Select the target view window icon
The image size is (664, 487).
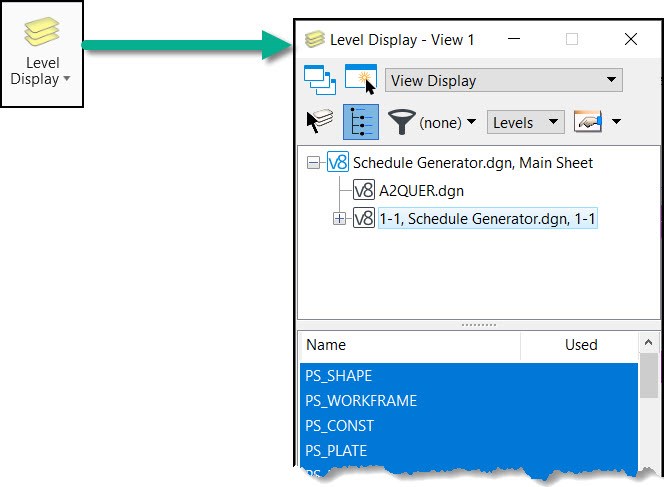pyautogui.click(x=361, y=80)
